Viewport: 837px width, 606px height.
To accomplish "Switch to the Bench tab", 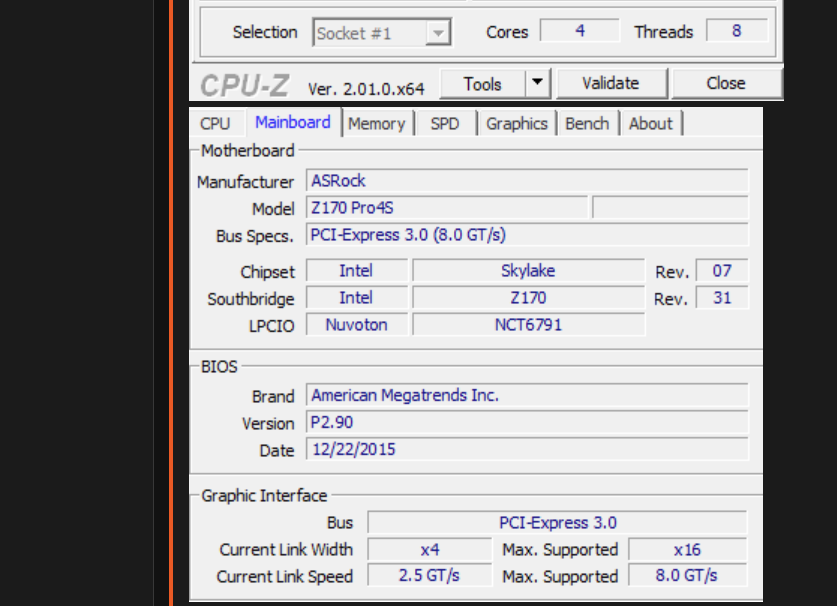I will click(587, 124).
